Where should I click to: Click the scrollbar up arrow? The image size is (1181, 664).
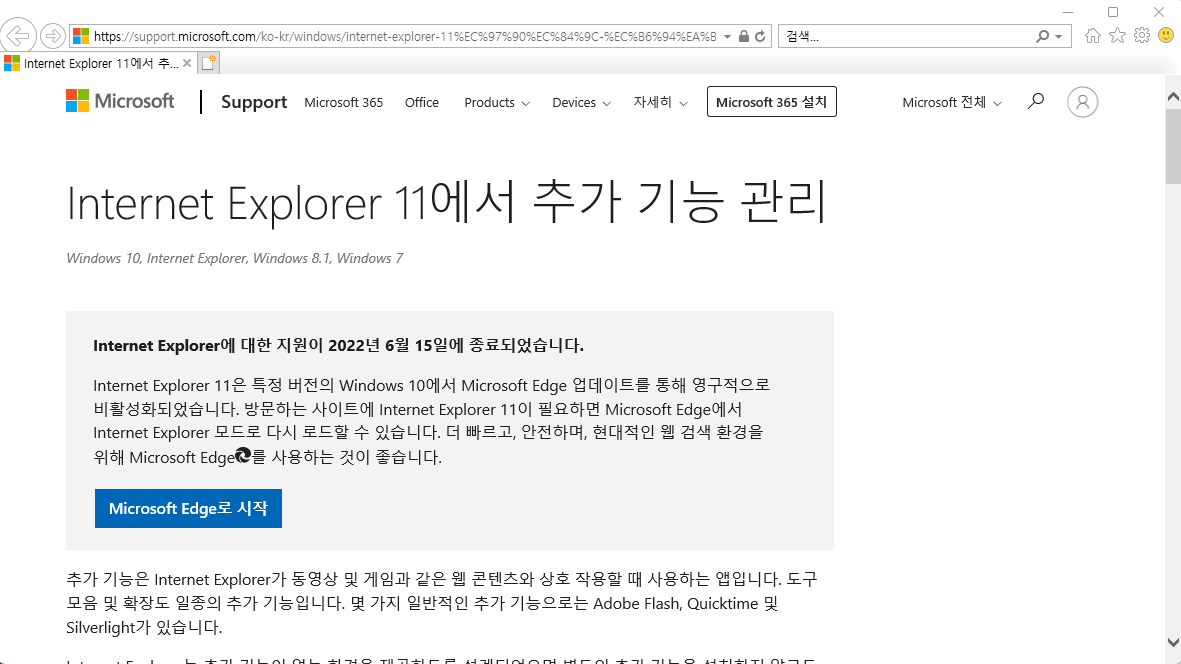coord(1173,97)
